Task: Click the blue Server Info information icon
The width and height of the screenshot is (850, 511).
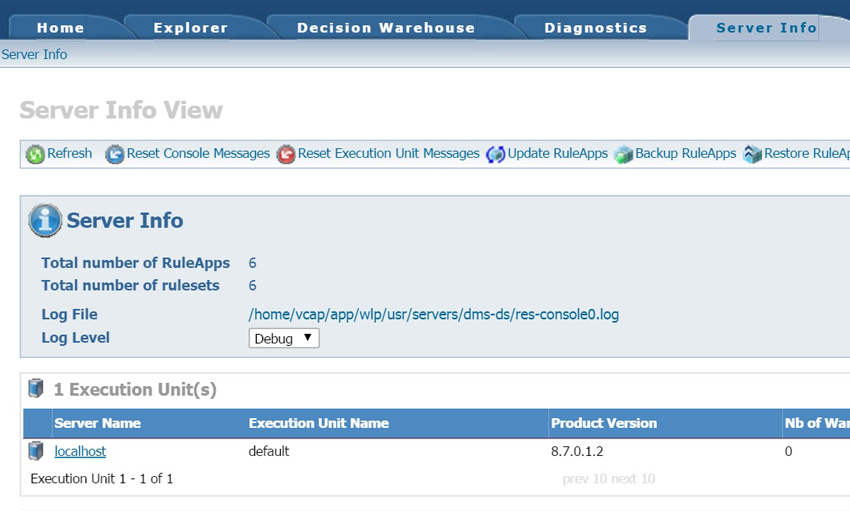Action: [x=45, y=221]
